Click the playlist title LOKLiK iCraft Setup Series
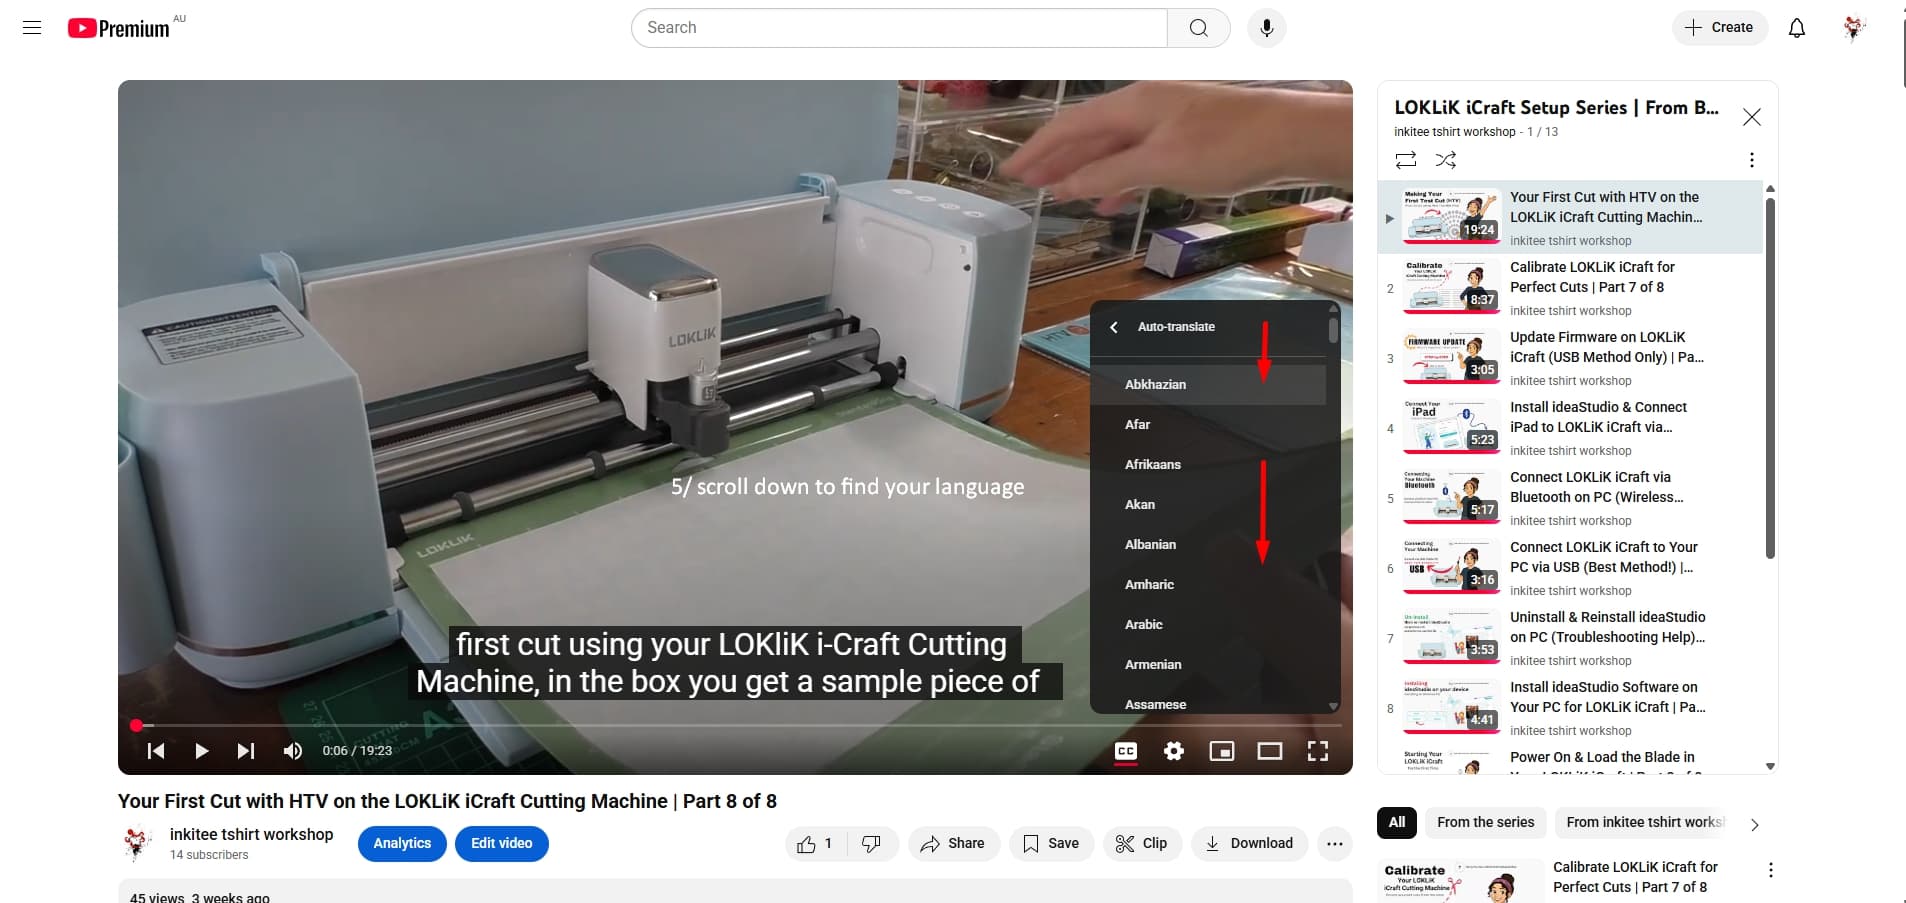The width and height of the screenshot is (1906, 903). (x=1556, y=108)
